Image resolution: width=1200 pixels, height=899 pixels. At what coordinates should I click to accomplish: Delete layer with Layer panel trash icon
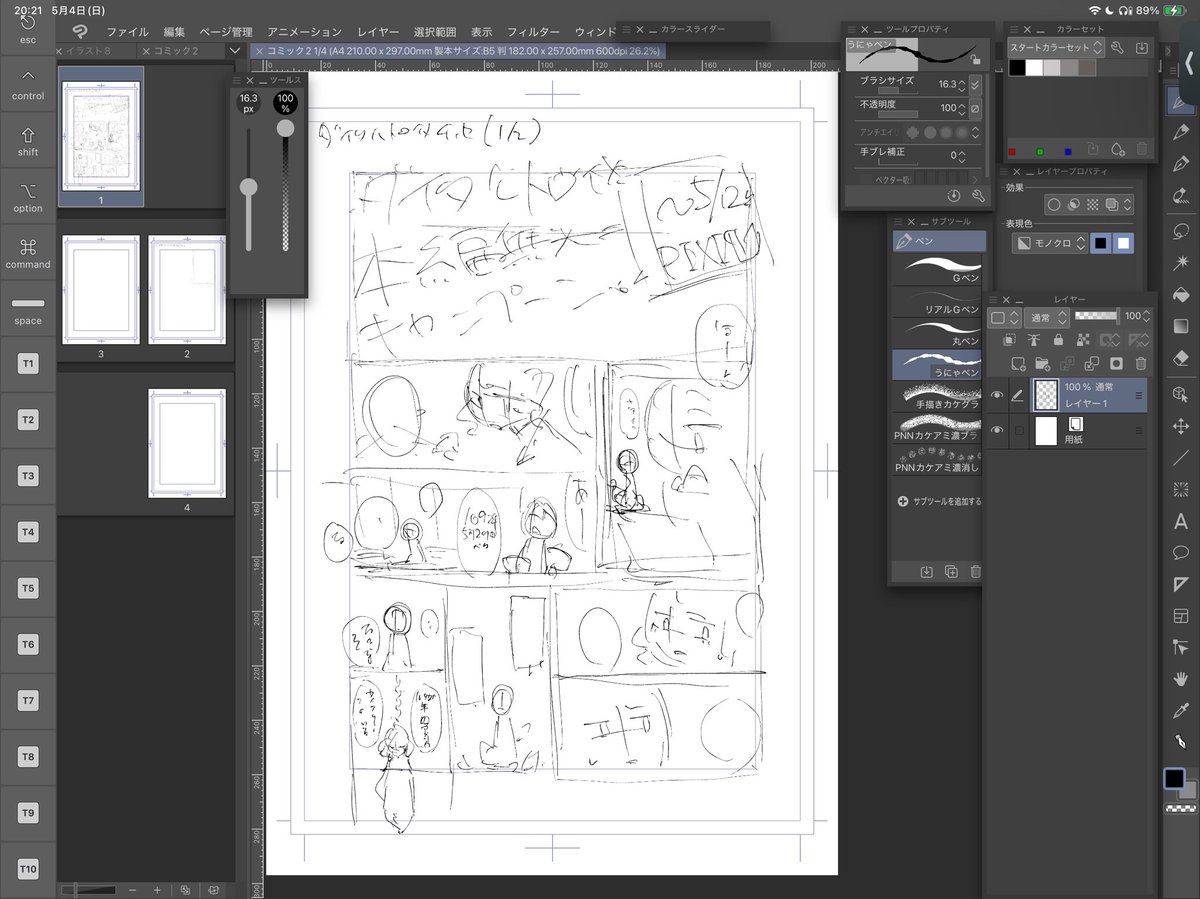(1141, 363)
